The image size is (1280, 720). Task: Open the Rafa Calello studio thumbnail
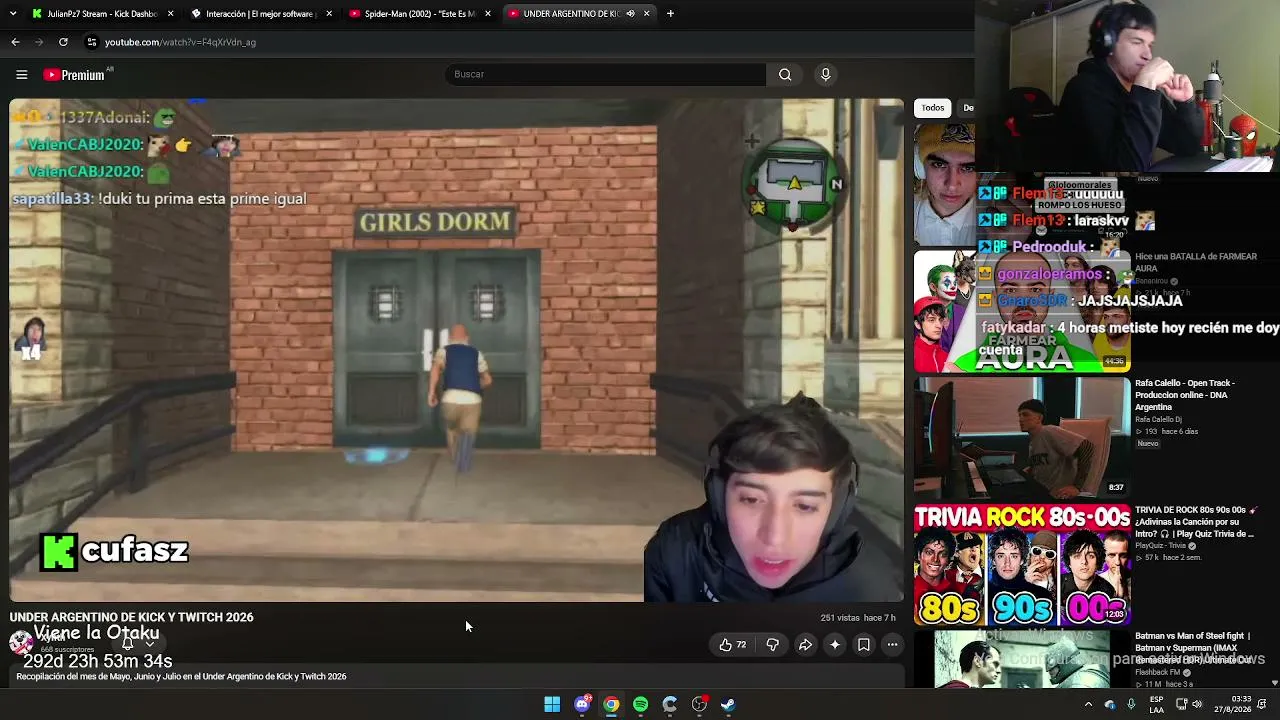click(1022, 437)
